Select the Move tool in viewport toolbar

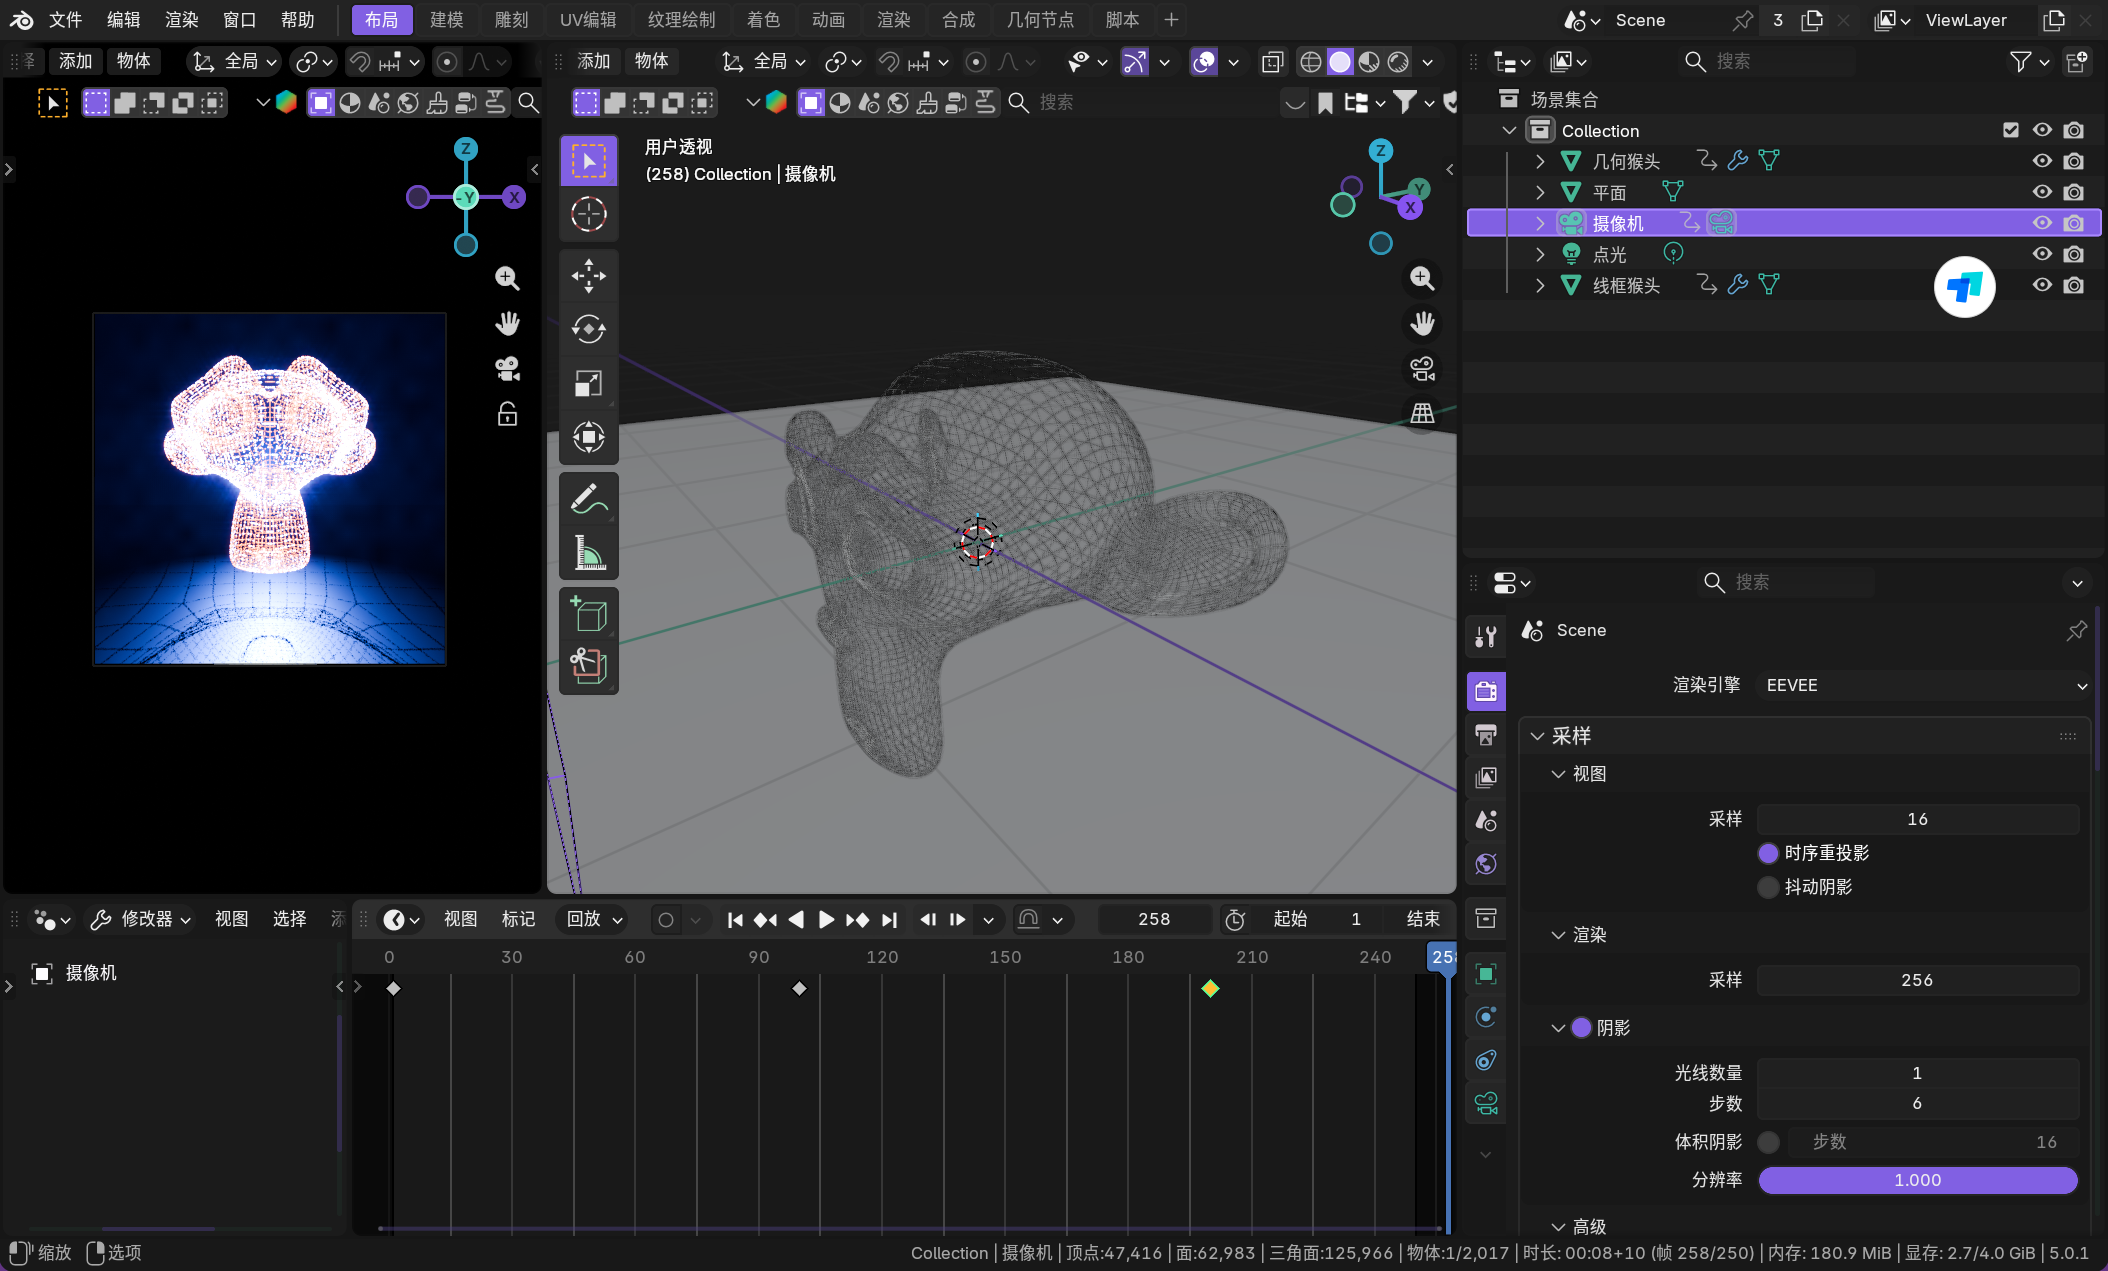(588, 276)
